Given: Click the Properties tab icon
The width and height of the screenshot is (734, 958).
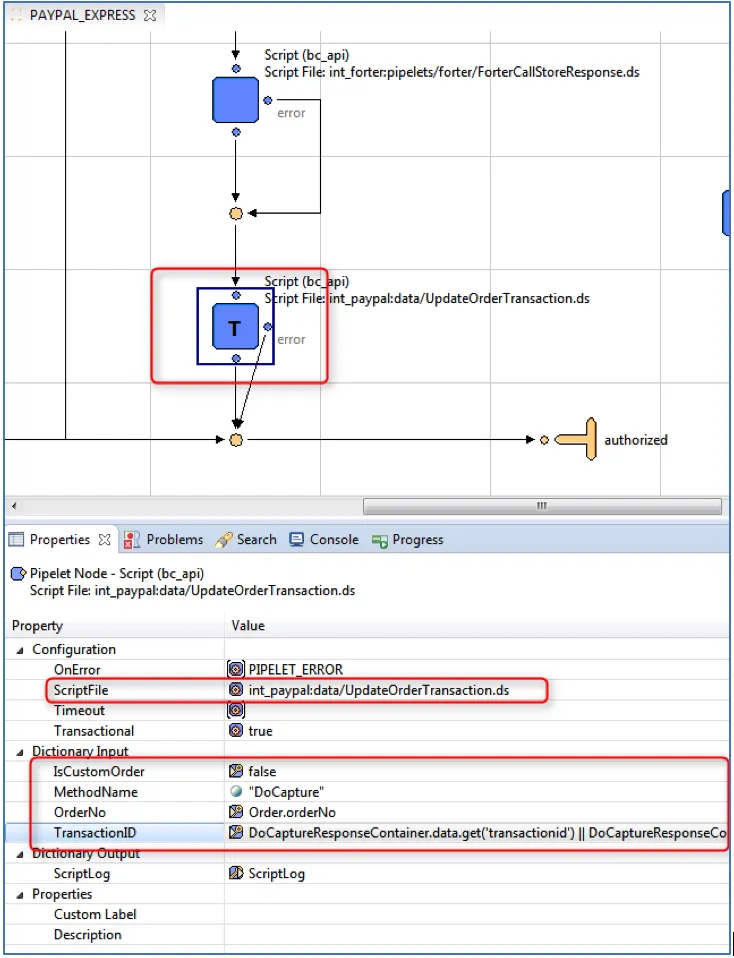Looking at the screenshot, I should [16, 539].
